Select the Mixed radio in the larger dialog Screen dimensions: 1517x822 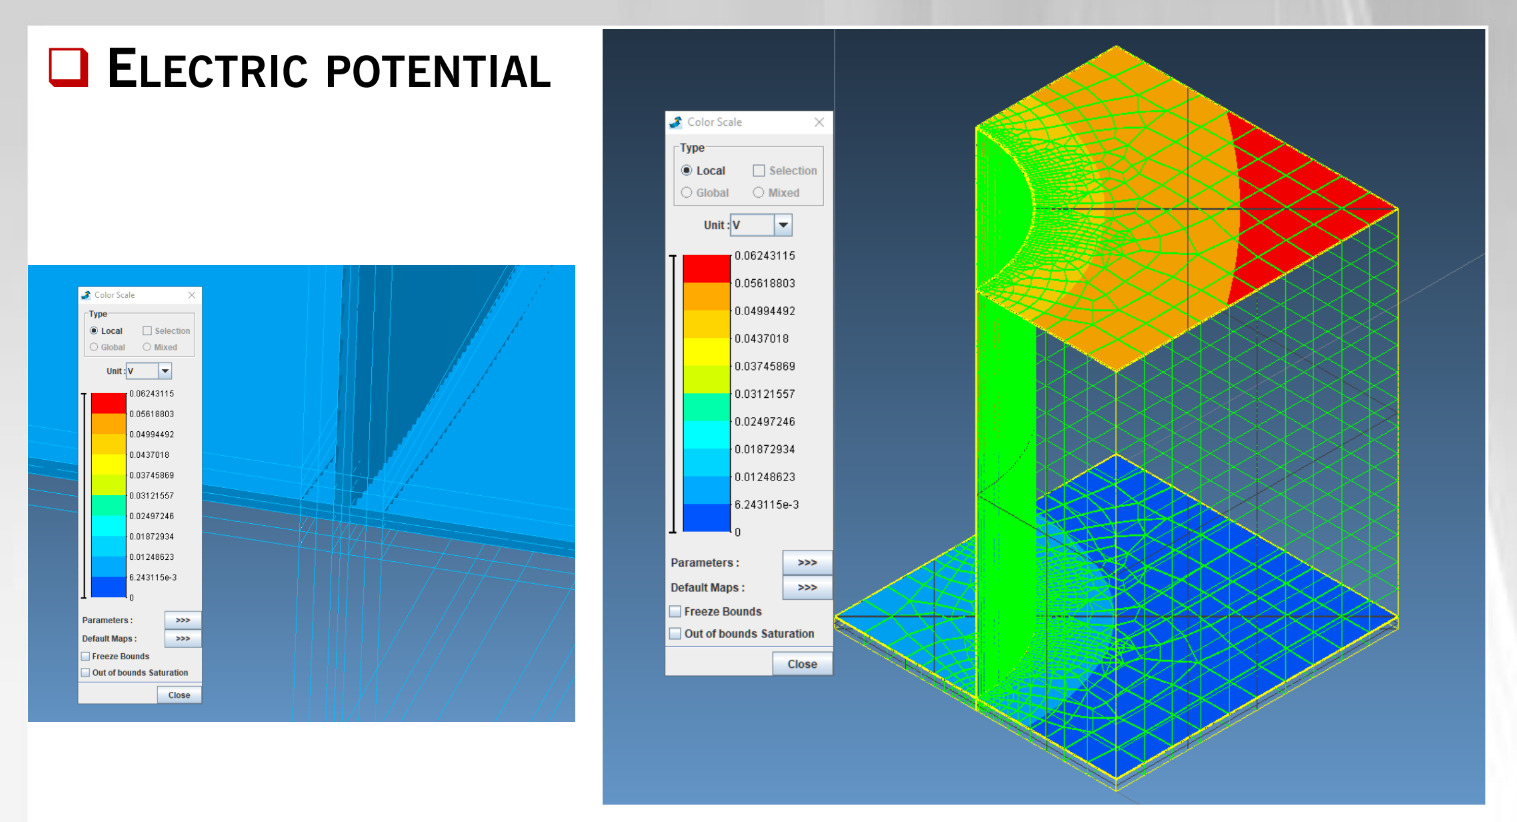click(x=759, y=193)
